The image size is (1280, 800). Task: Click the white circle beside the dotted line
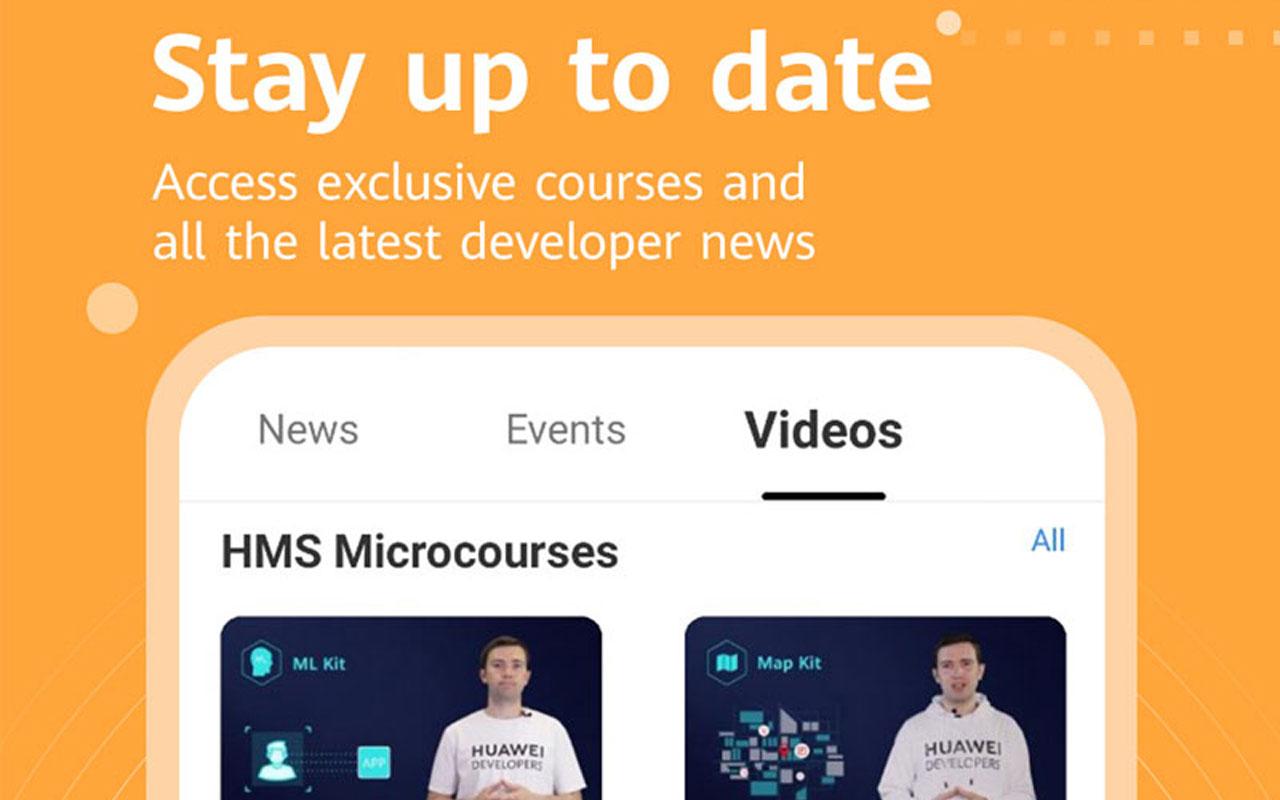[948, 22]
